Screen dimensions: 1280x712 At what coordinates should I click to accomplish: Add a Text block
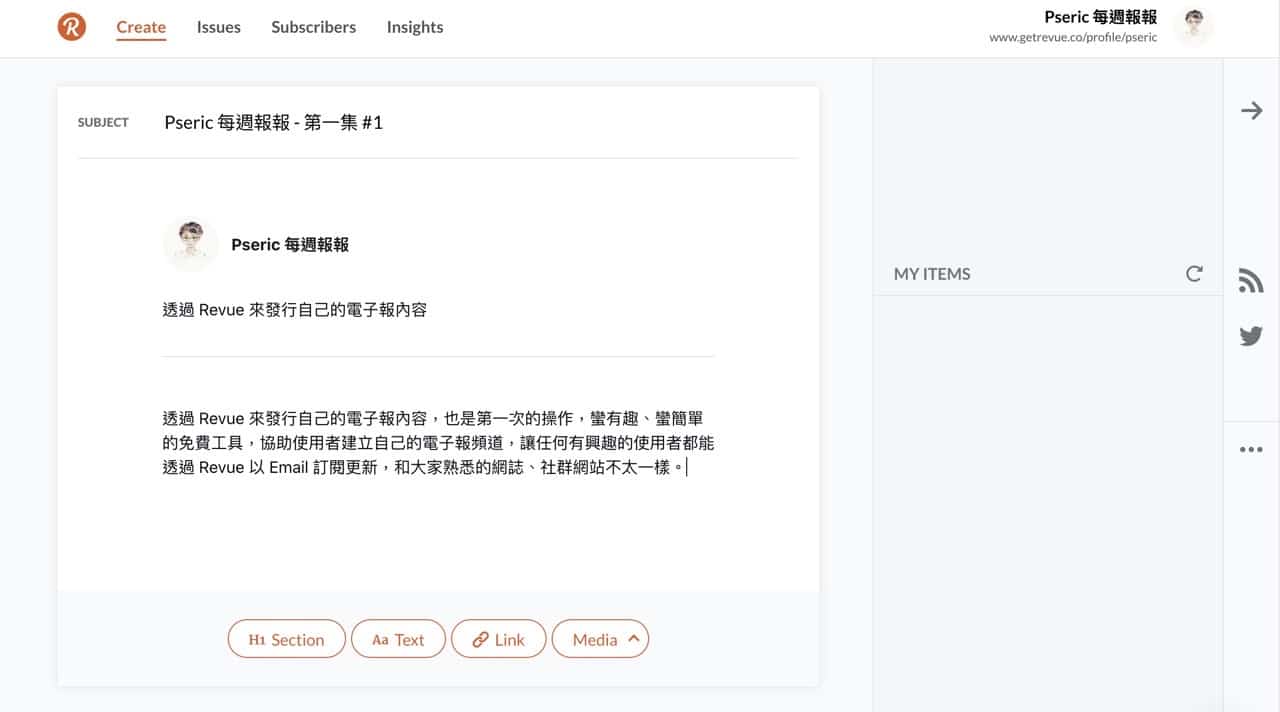(398, 640)
